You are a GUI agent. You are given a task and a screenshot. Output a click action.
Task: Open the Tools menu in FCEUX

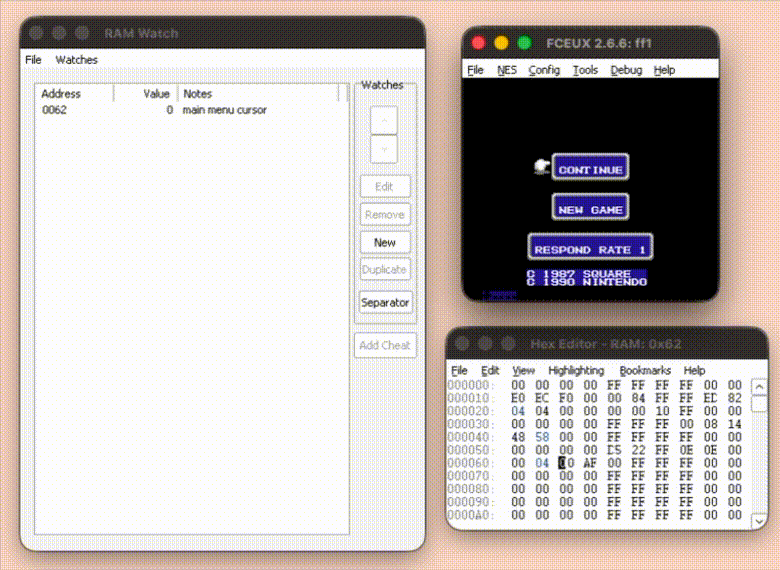585,70
